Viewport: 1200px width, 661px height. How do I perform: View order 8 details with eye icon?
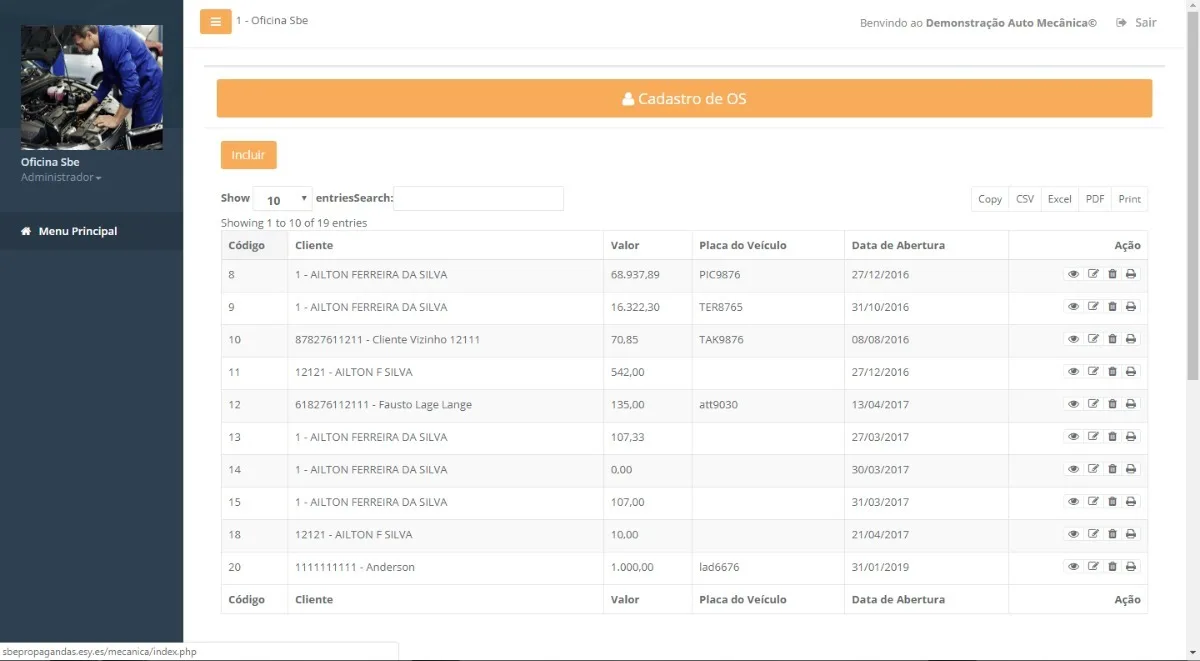click(1073, 274)
